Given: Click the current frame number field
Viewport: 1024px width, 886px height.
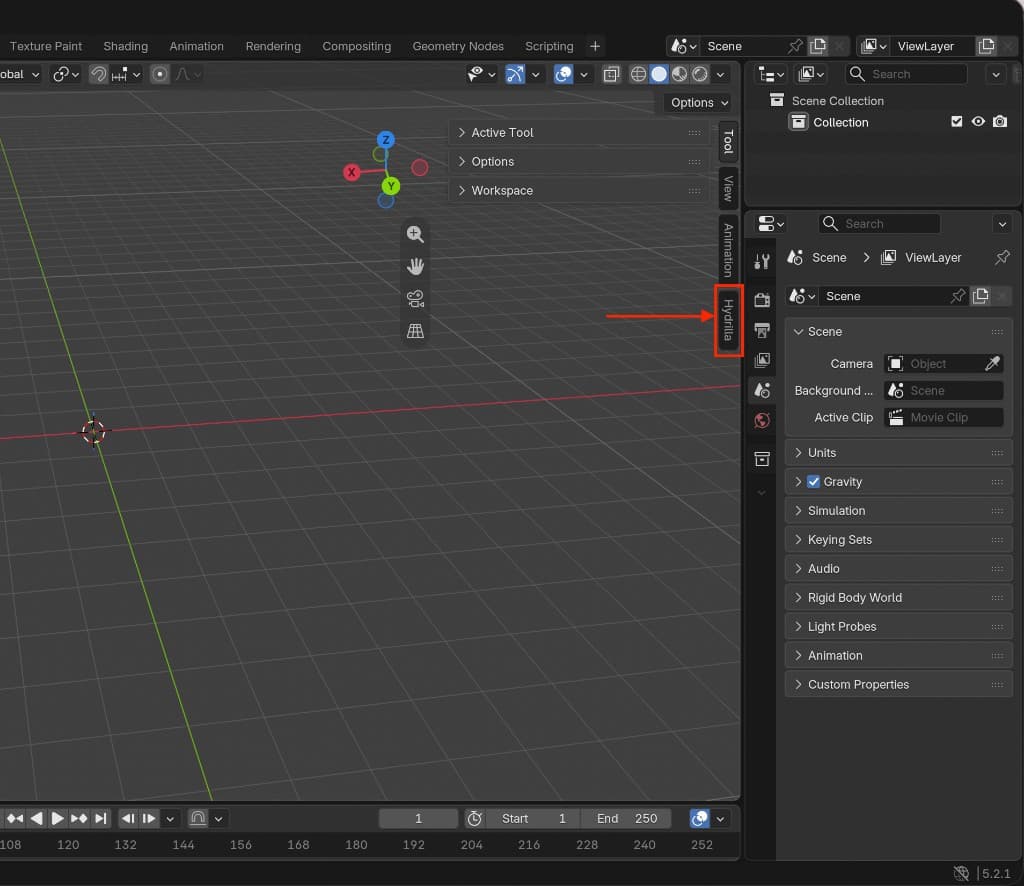Looking at the screenshot, I should click(x=419, y=819).
